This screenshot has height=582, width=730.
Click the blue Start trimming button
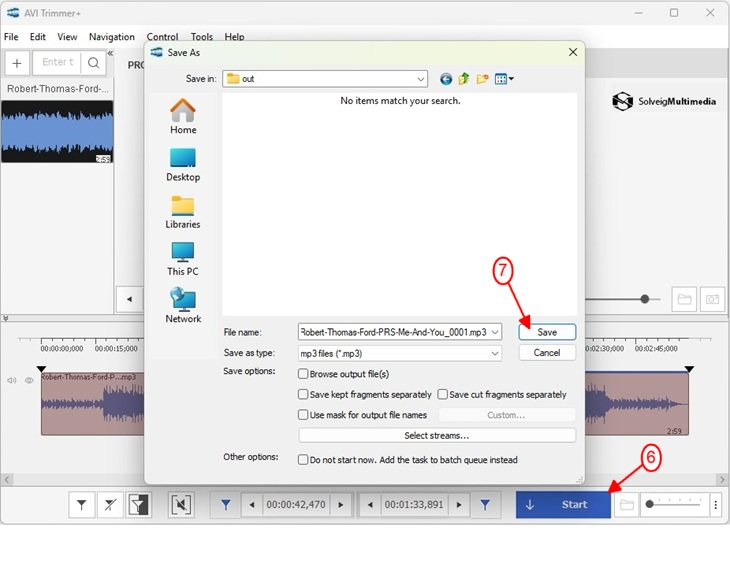[563, 505]
